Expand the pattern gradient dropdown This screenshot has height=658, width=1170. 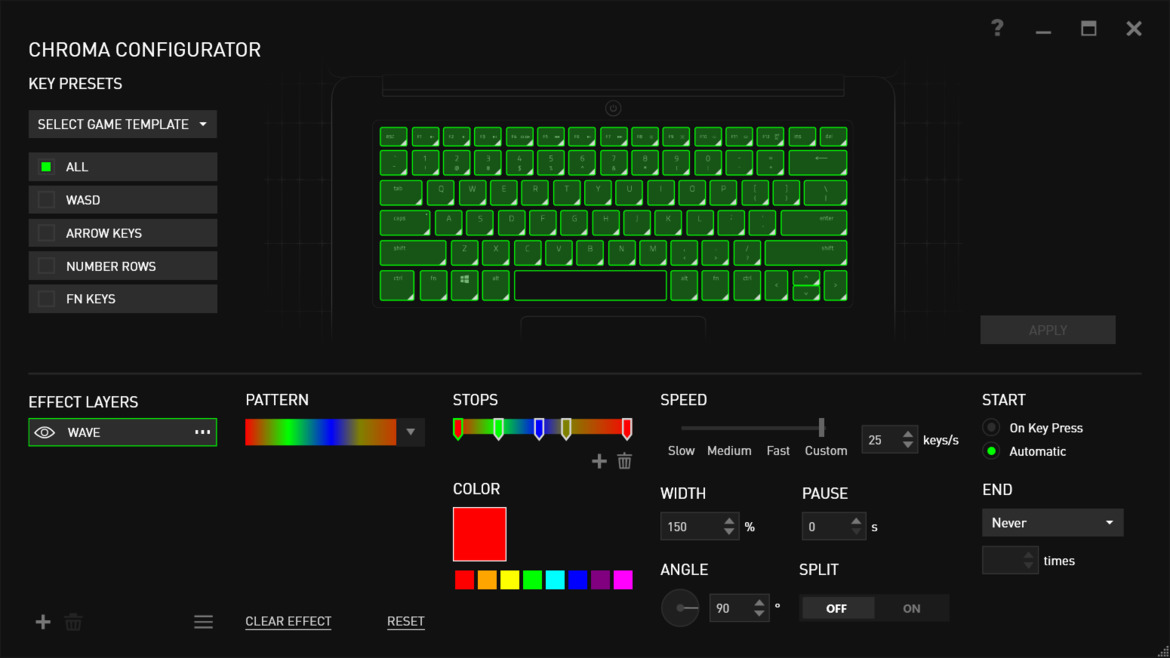(410, 432)
